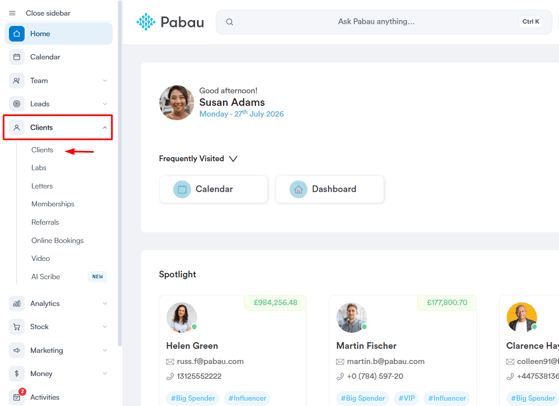Open the Memberships submenu item
Screen dimensions: 559x406
pos(53,204)
